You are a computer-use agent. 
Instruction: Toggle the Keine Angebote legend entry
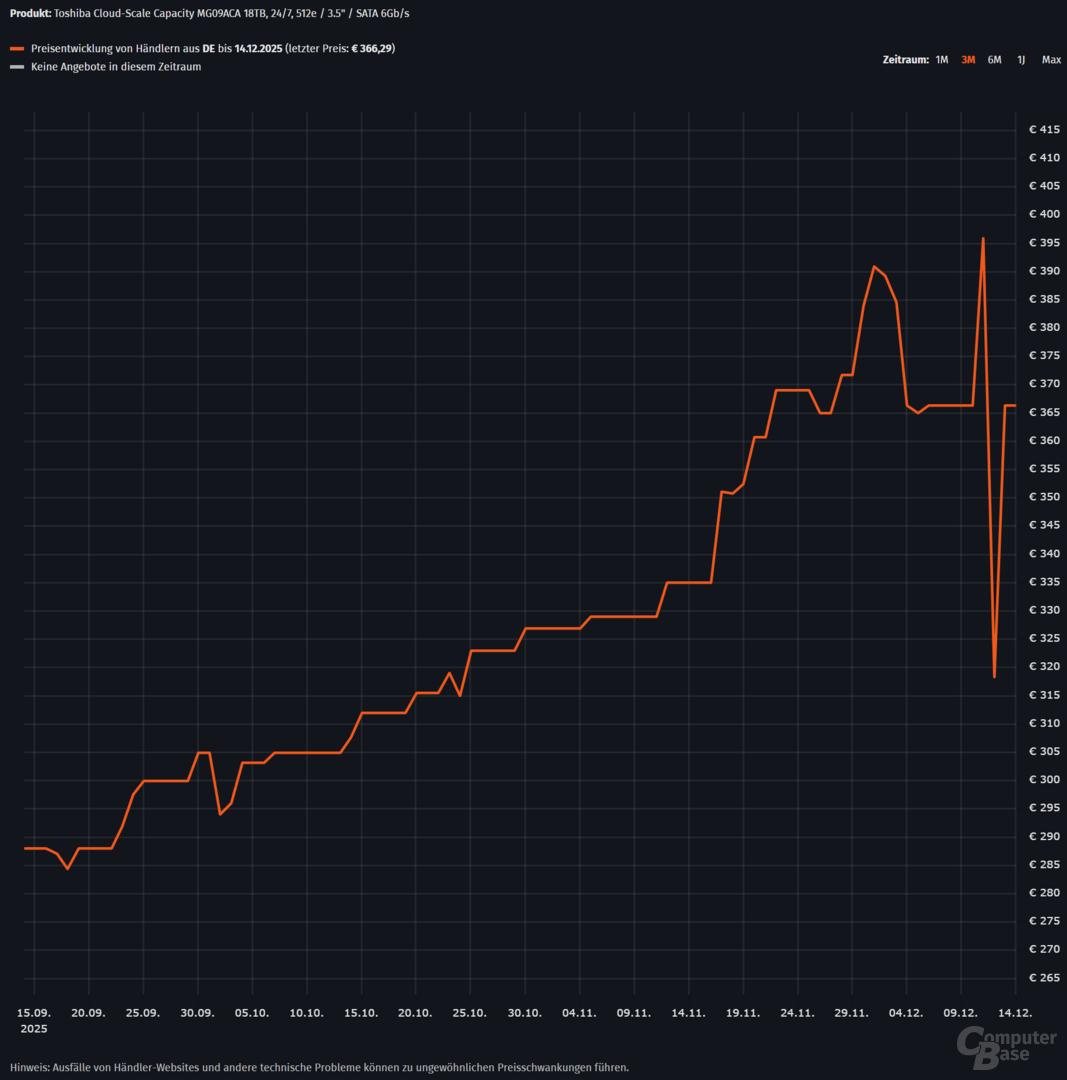[116, 67]
